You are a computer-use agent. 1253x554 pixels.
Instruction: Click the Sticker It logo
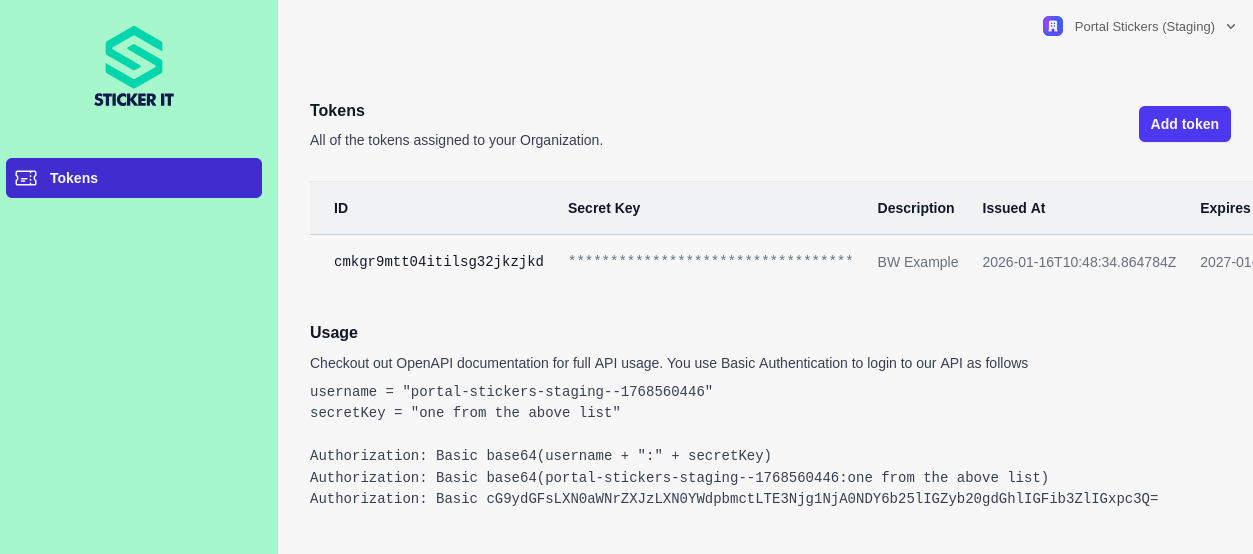(x=134, y=67)
